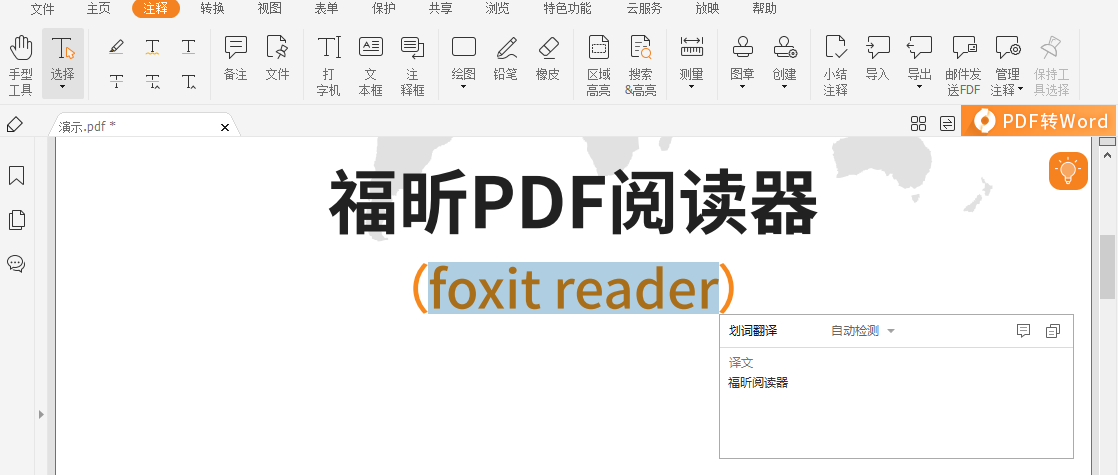Screen dimensions: 1118x475
Task: Click the highlighter pen annotation icon
Action: pos(116,47)
